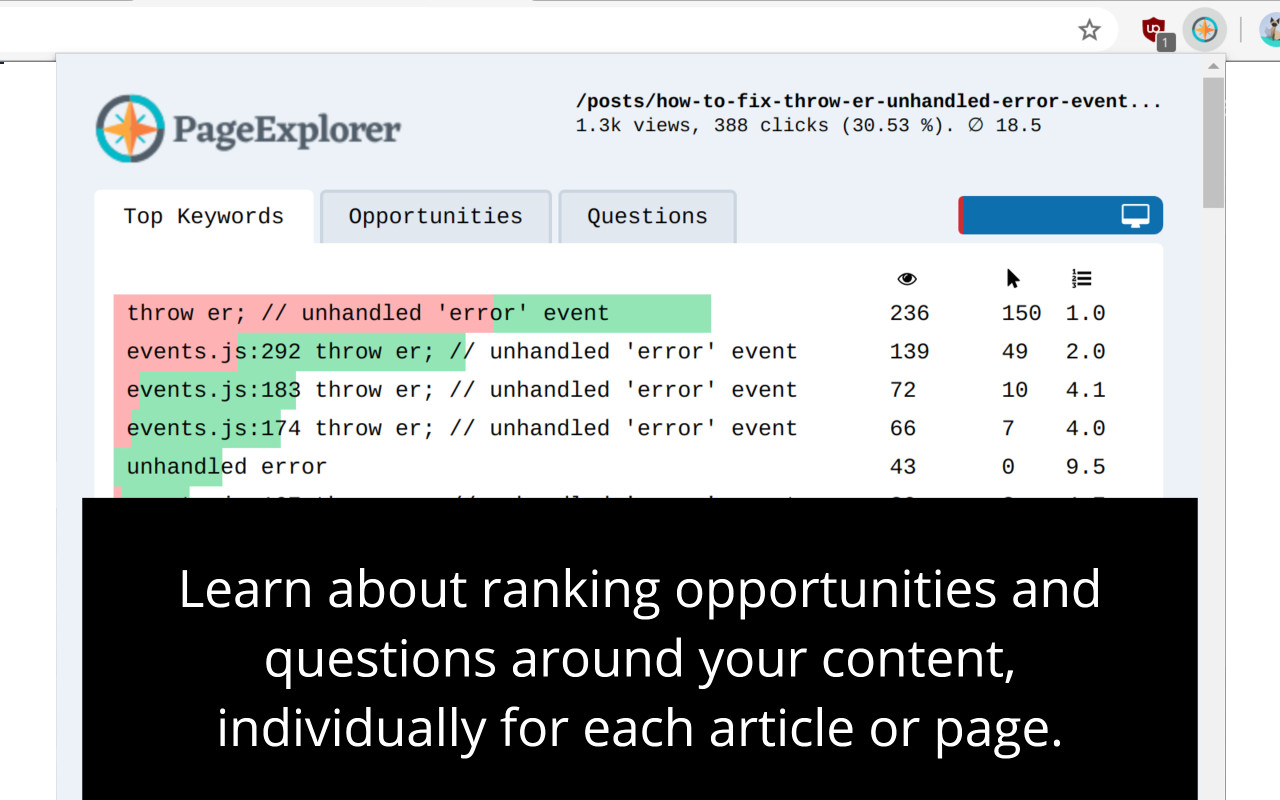Image resolution: width=1280 pixels, height=800 pixels.
Task: Click the monitor icon on the blue toggle
Action: 1133,214
